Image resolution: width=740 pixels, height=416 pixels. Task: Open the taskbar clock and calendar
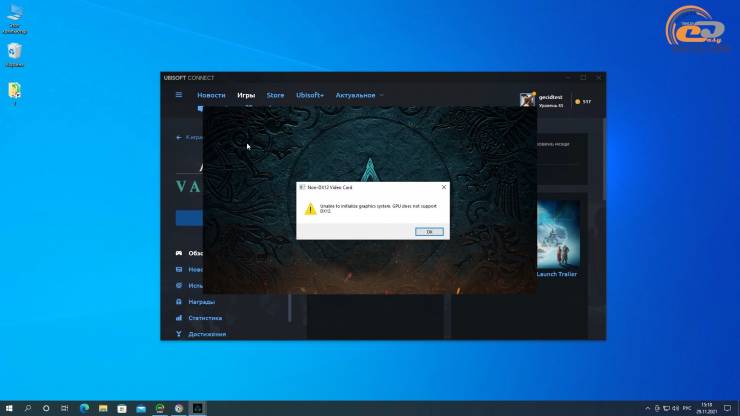click(x=706, y=408)
